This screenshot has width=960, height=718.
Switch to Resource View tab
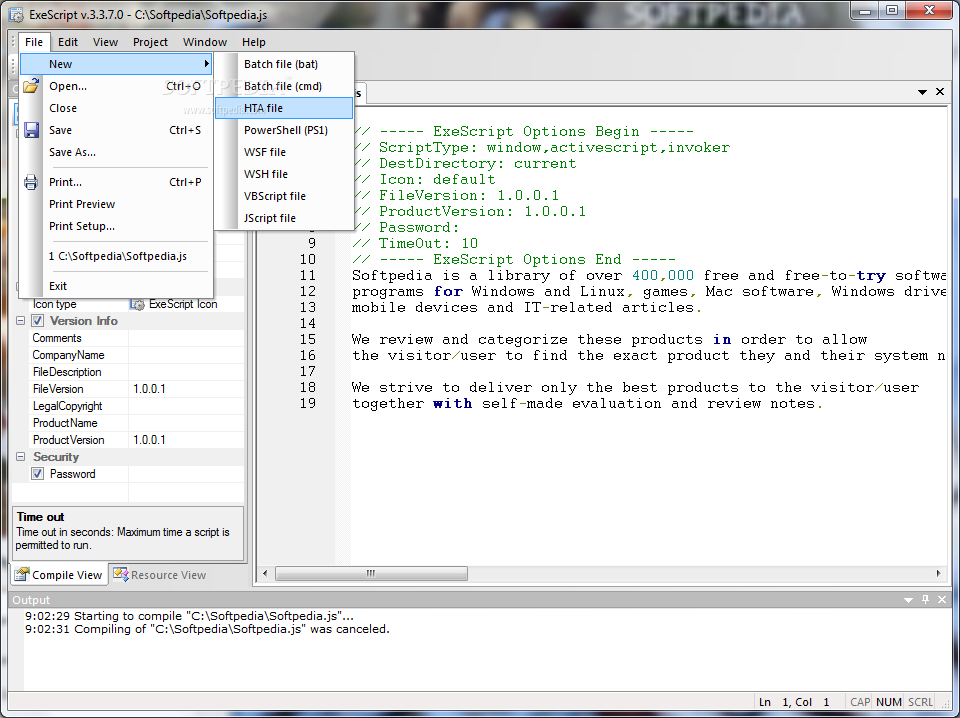point(160,575)
